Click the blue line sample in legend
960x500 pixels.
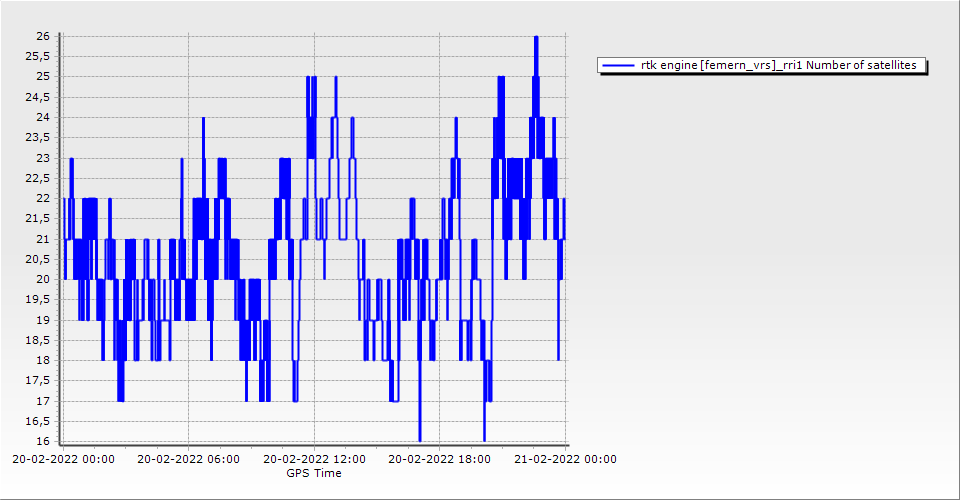point(618,66)
